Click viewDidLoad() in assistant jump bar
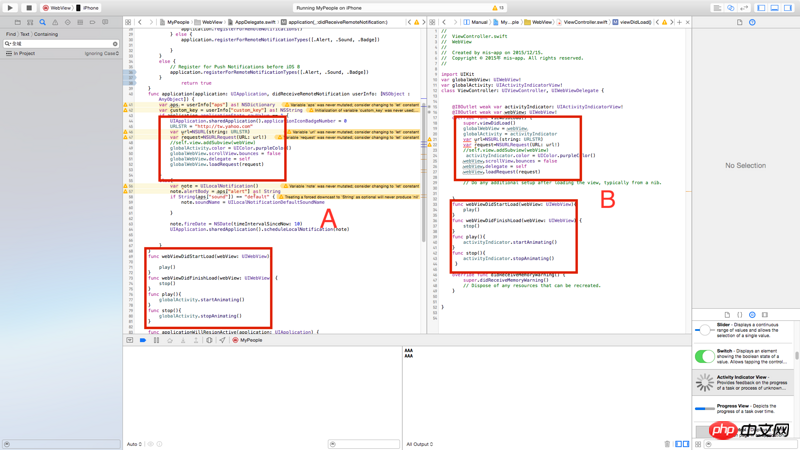800x450 pixels. pos(632,22)
